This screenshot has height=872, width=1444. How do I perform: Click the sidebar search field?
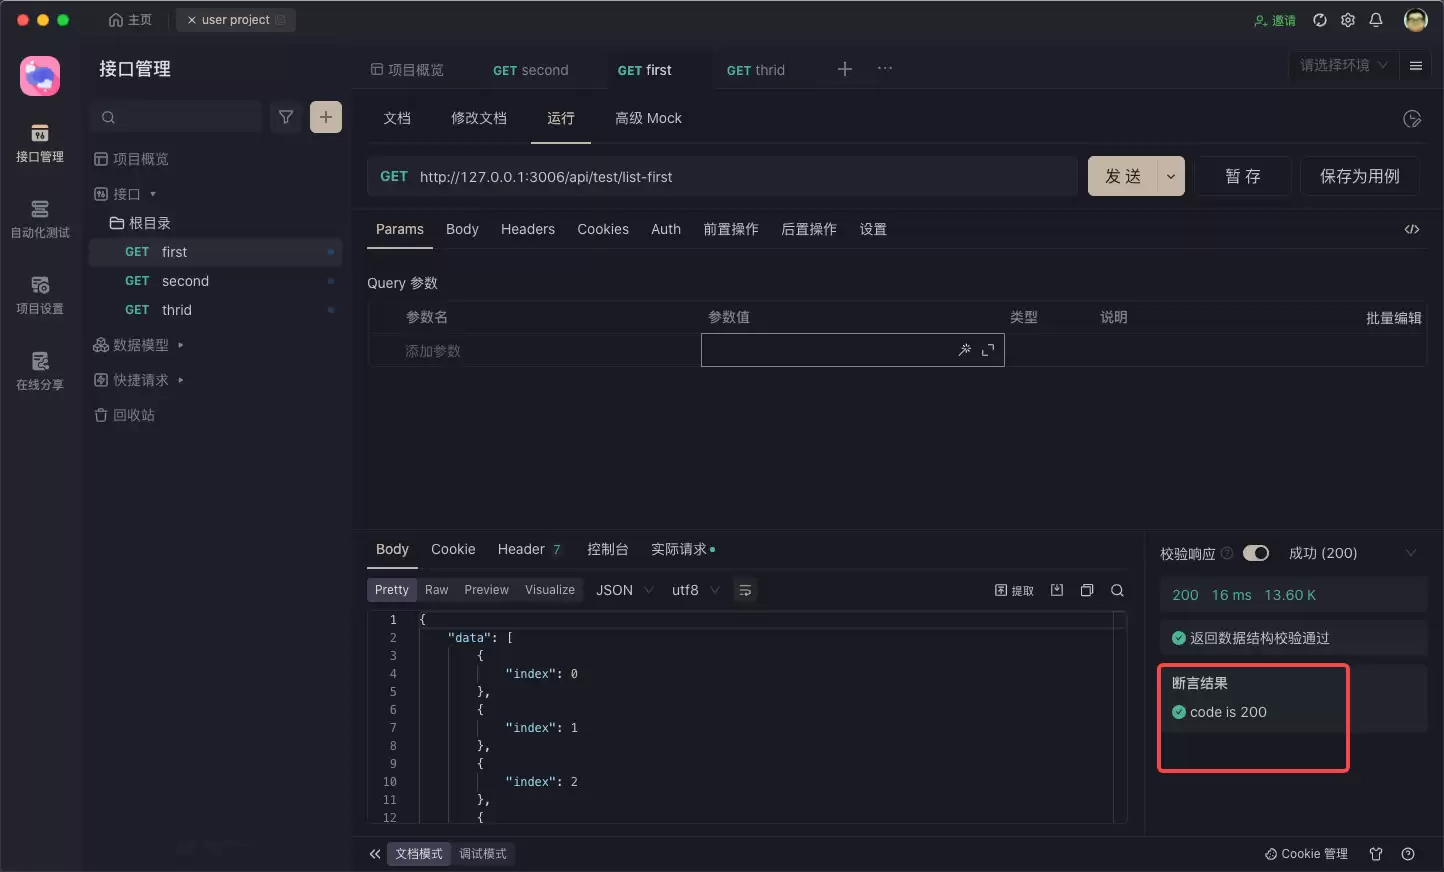(x=176, y=117)
